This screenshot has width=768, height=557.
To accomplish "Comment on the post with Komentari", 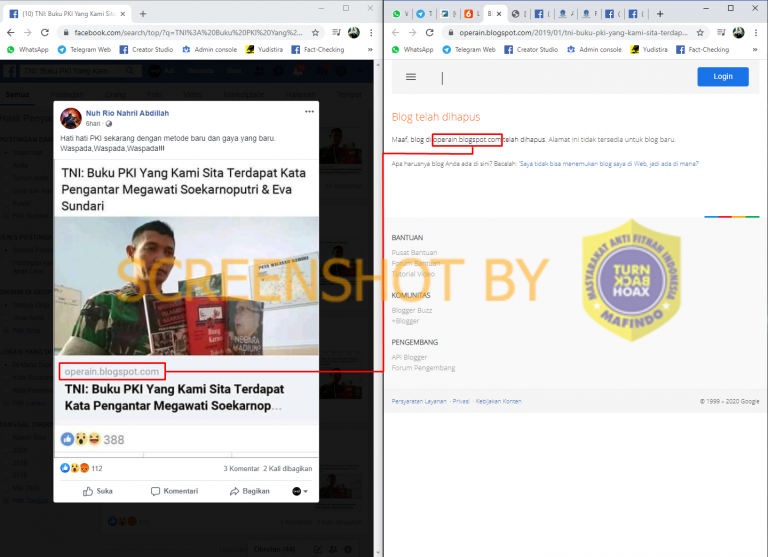I will tap(174, 491).
